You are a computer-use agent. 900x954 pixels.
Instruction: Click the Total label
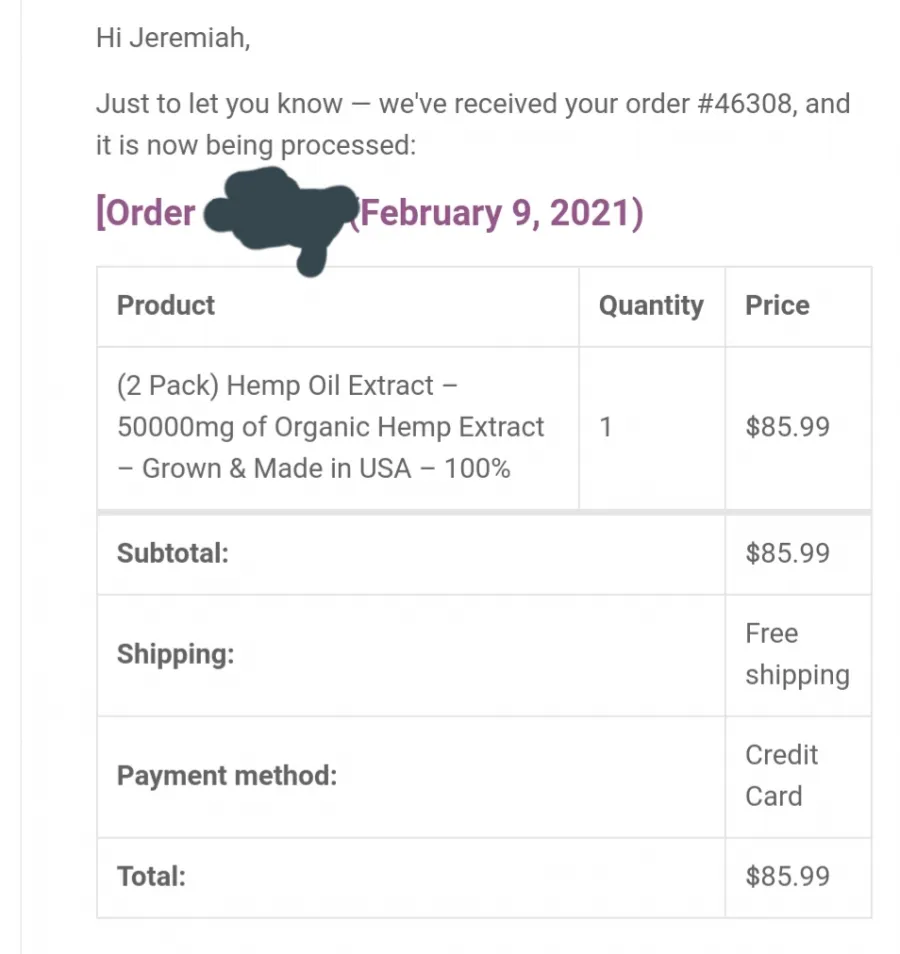[x=151, y=877]
